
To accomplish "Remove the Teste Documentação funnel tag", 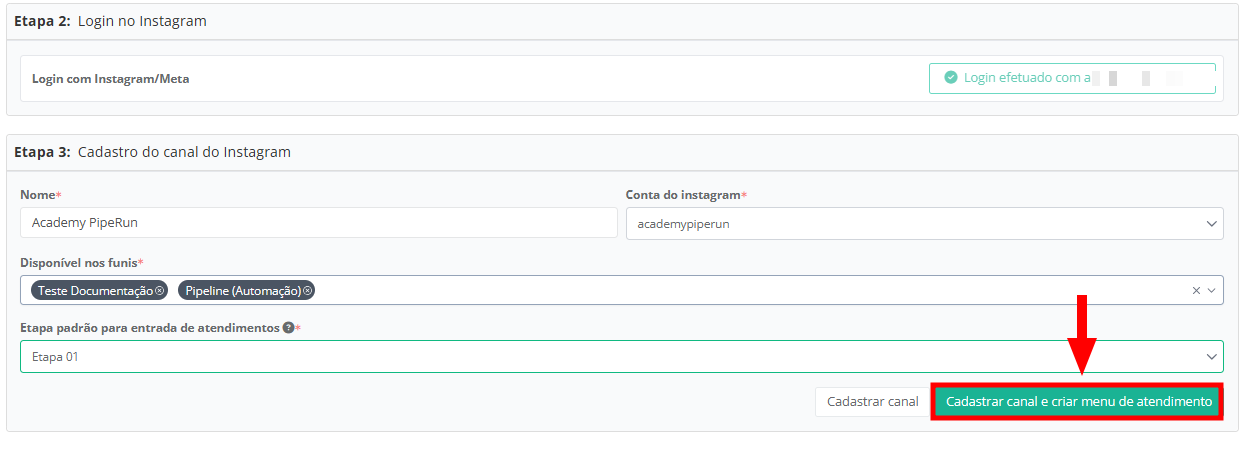I will click(159, 291).
